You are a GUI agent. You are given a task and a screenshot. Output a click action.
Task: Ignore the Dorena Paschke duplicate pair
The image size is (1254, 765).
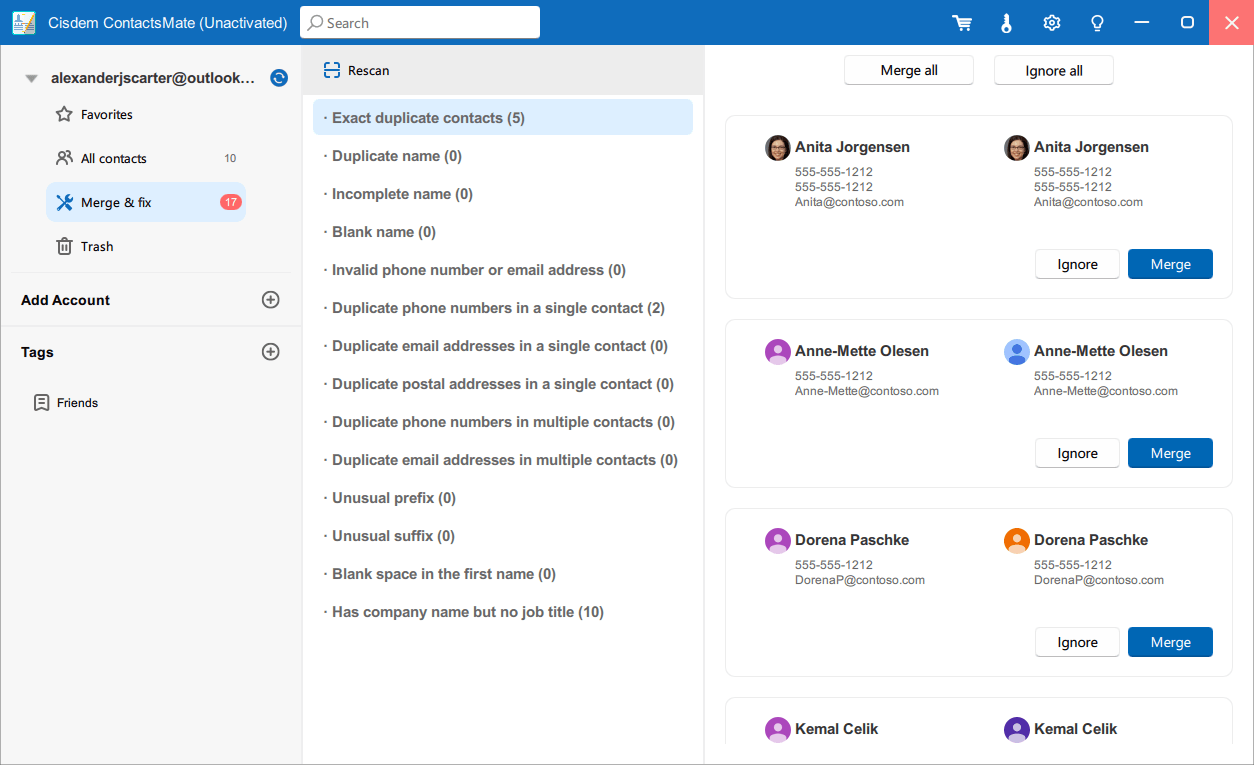pyautogui.click(x=1077, y=642)
